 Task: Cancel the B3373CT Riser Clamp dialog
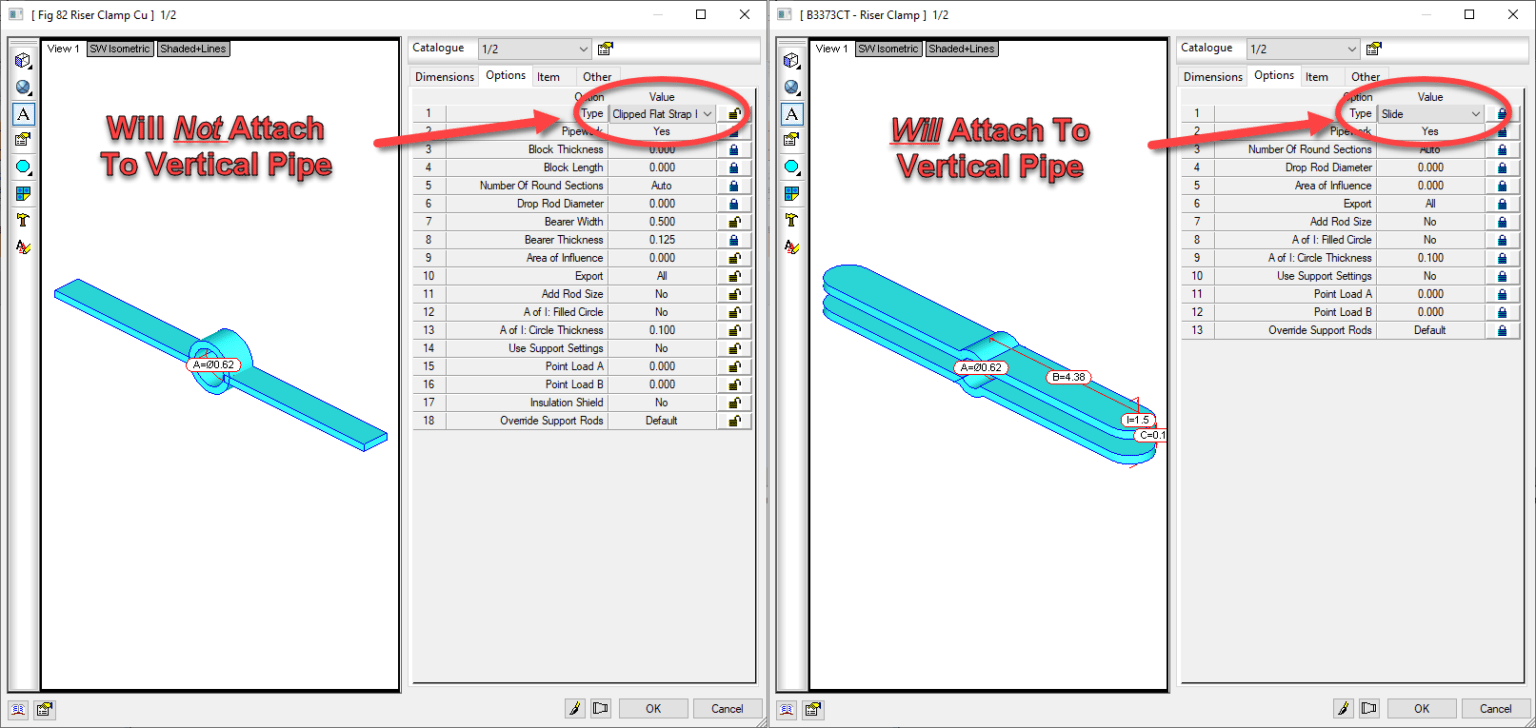point(1496,708)
